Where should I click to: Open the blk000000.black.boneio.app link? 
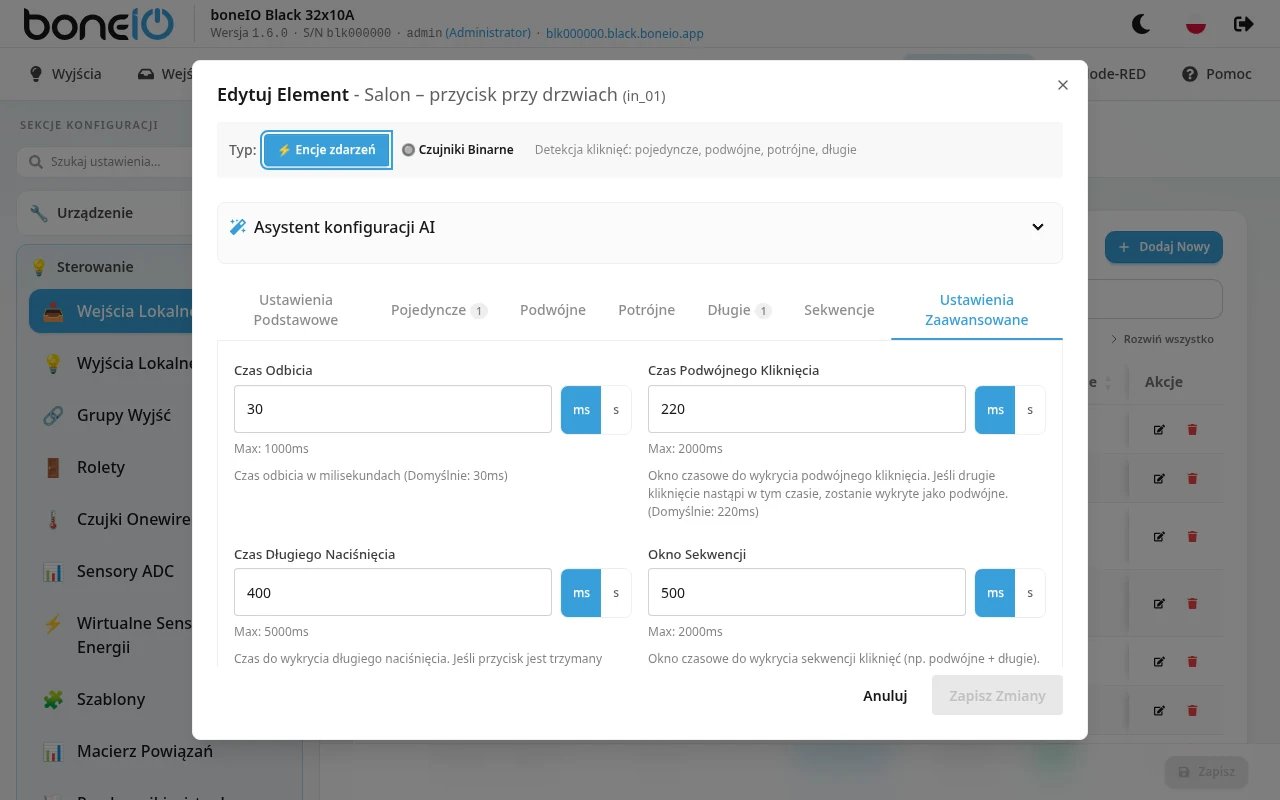625,33
